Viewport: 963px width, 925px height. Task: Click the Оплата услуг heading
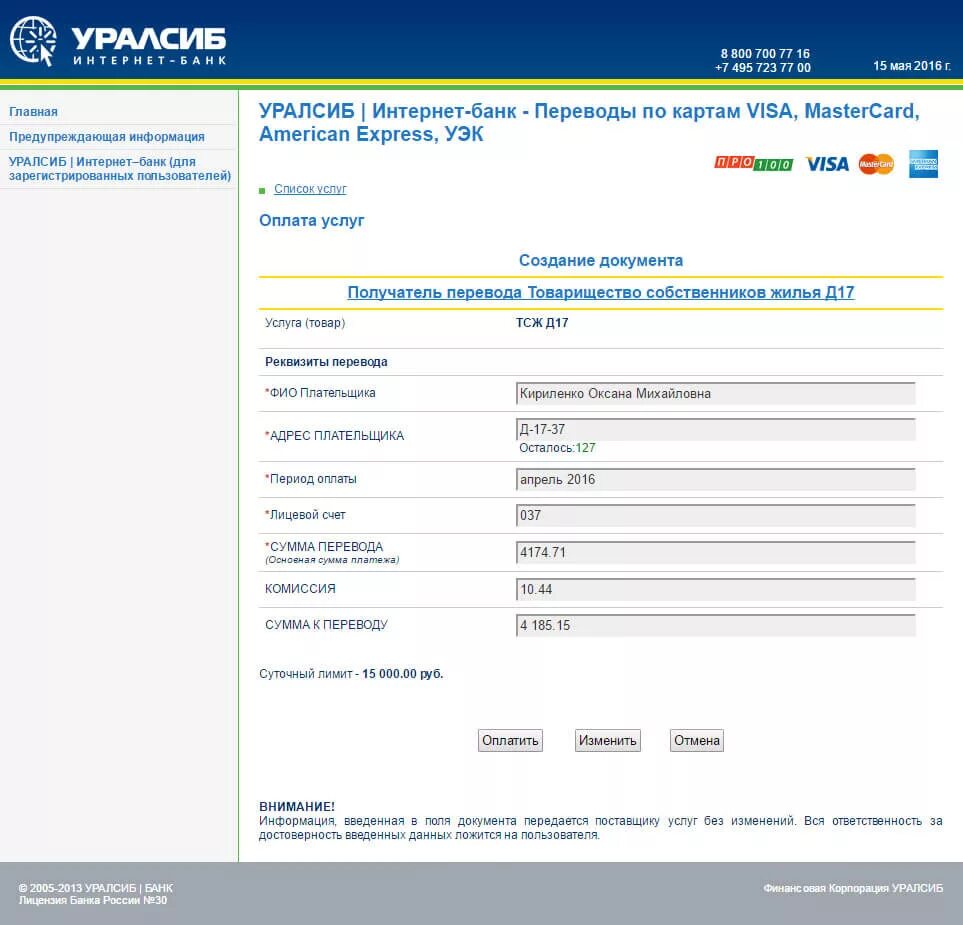[x=311, y=221]
